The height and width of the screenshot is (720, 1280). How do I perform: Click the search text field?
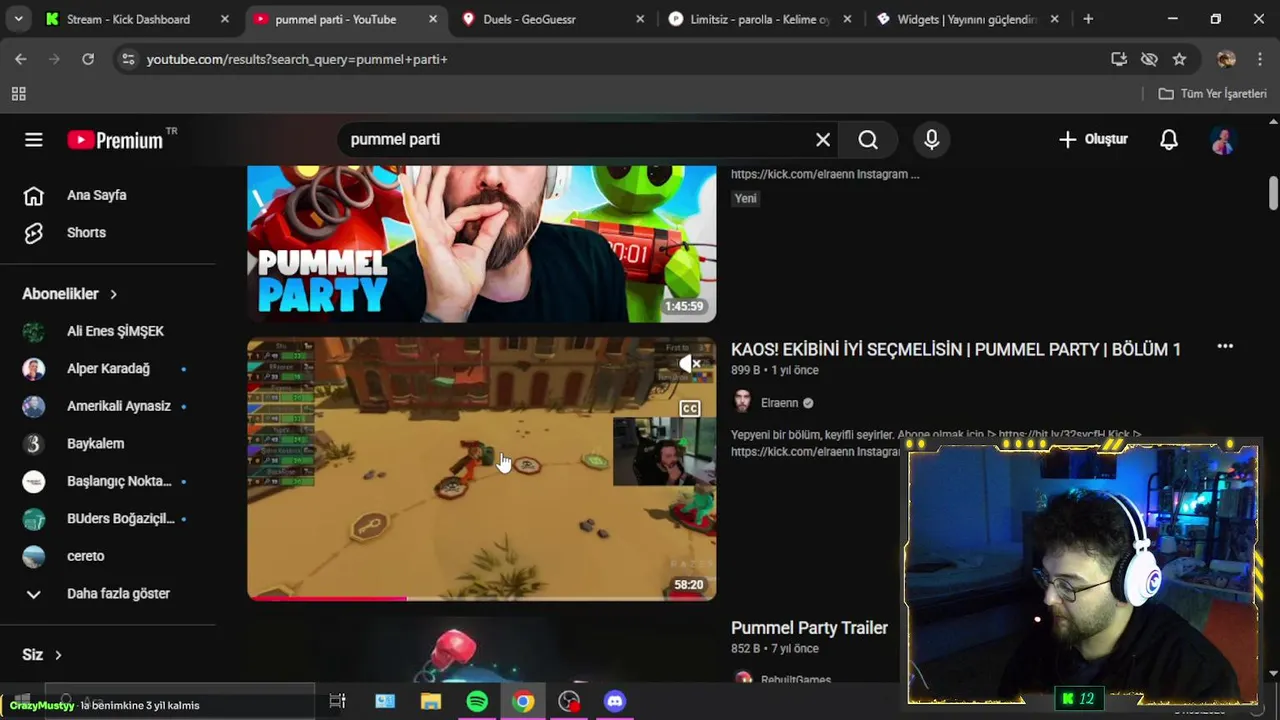coord(575,140)
